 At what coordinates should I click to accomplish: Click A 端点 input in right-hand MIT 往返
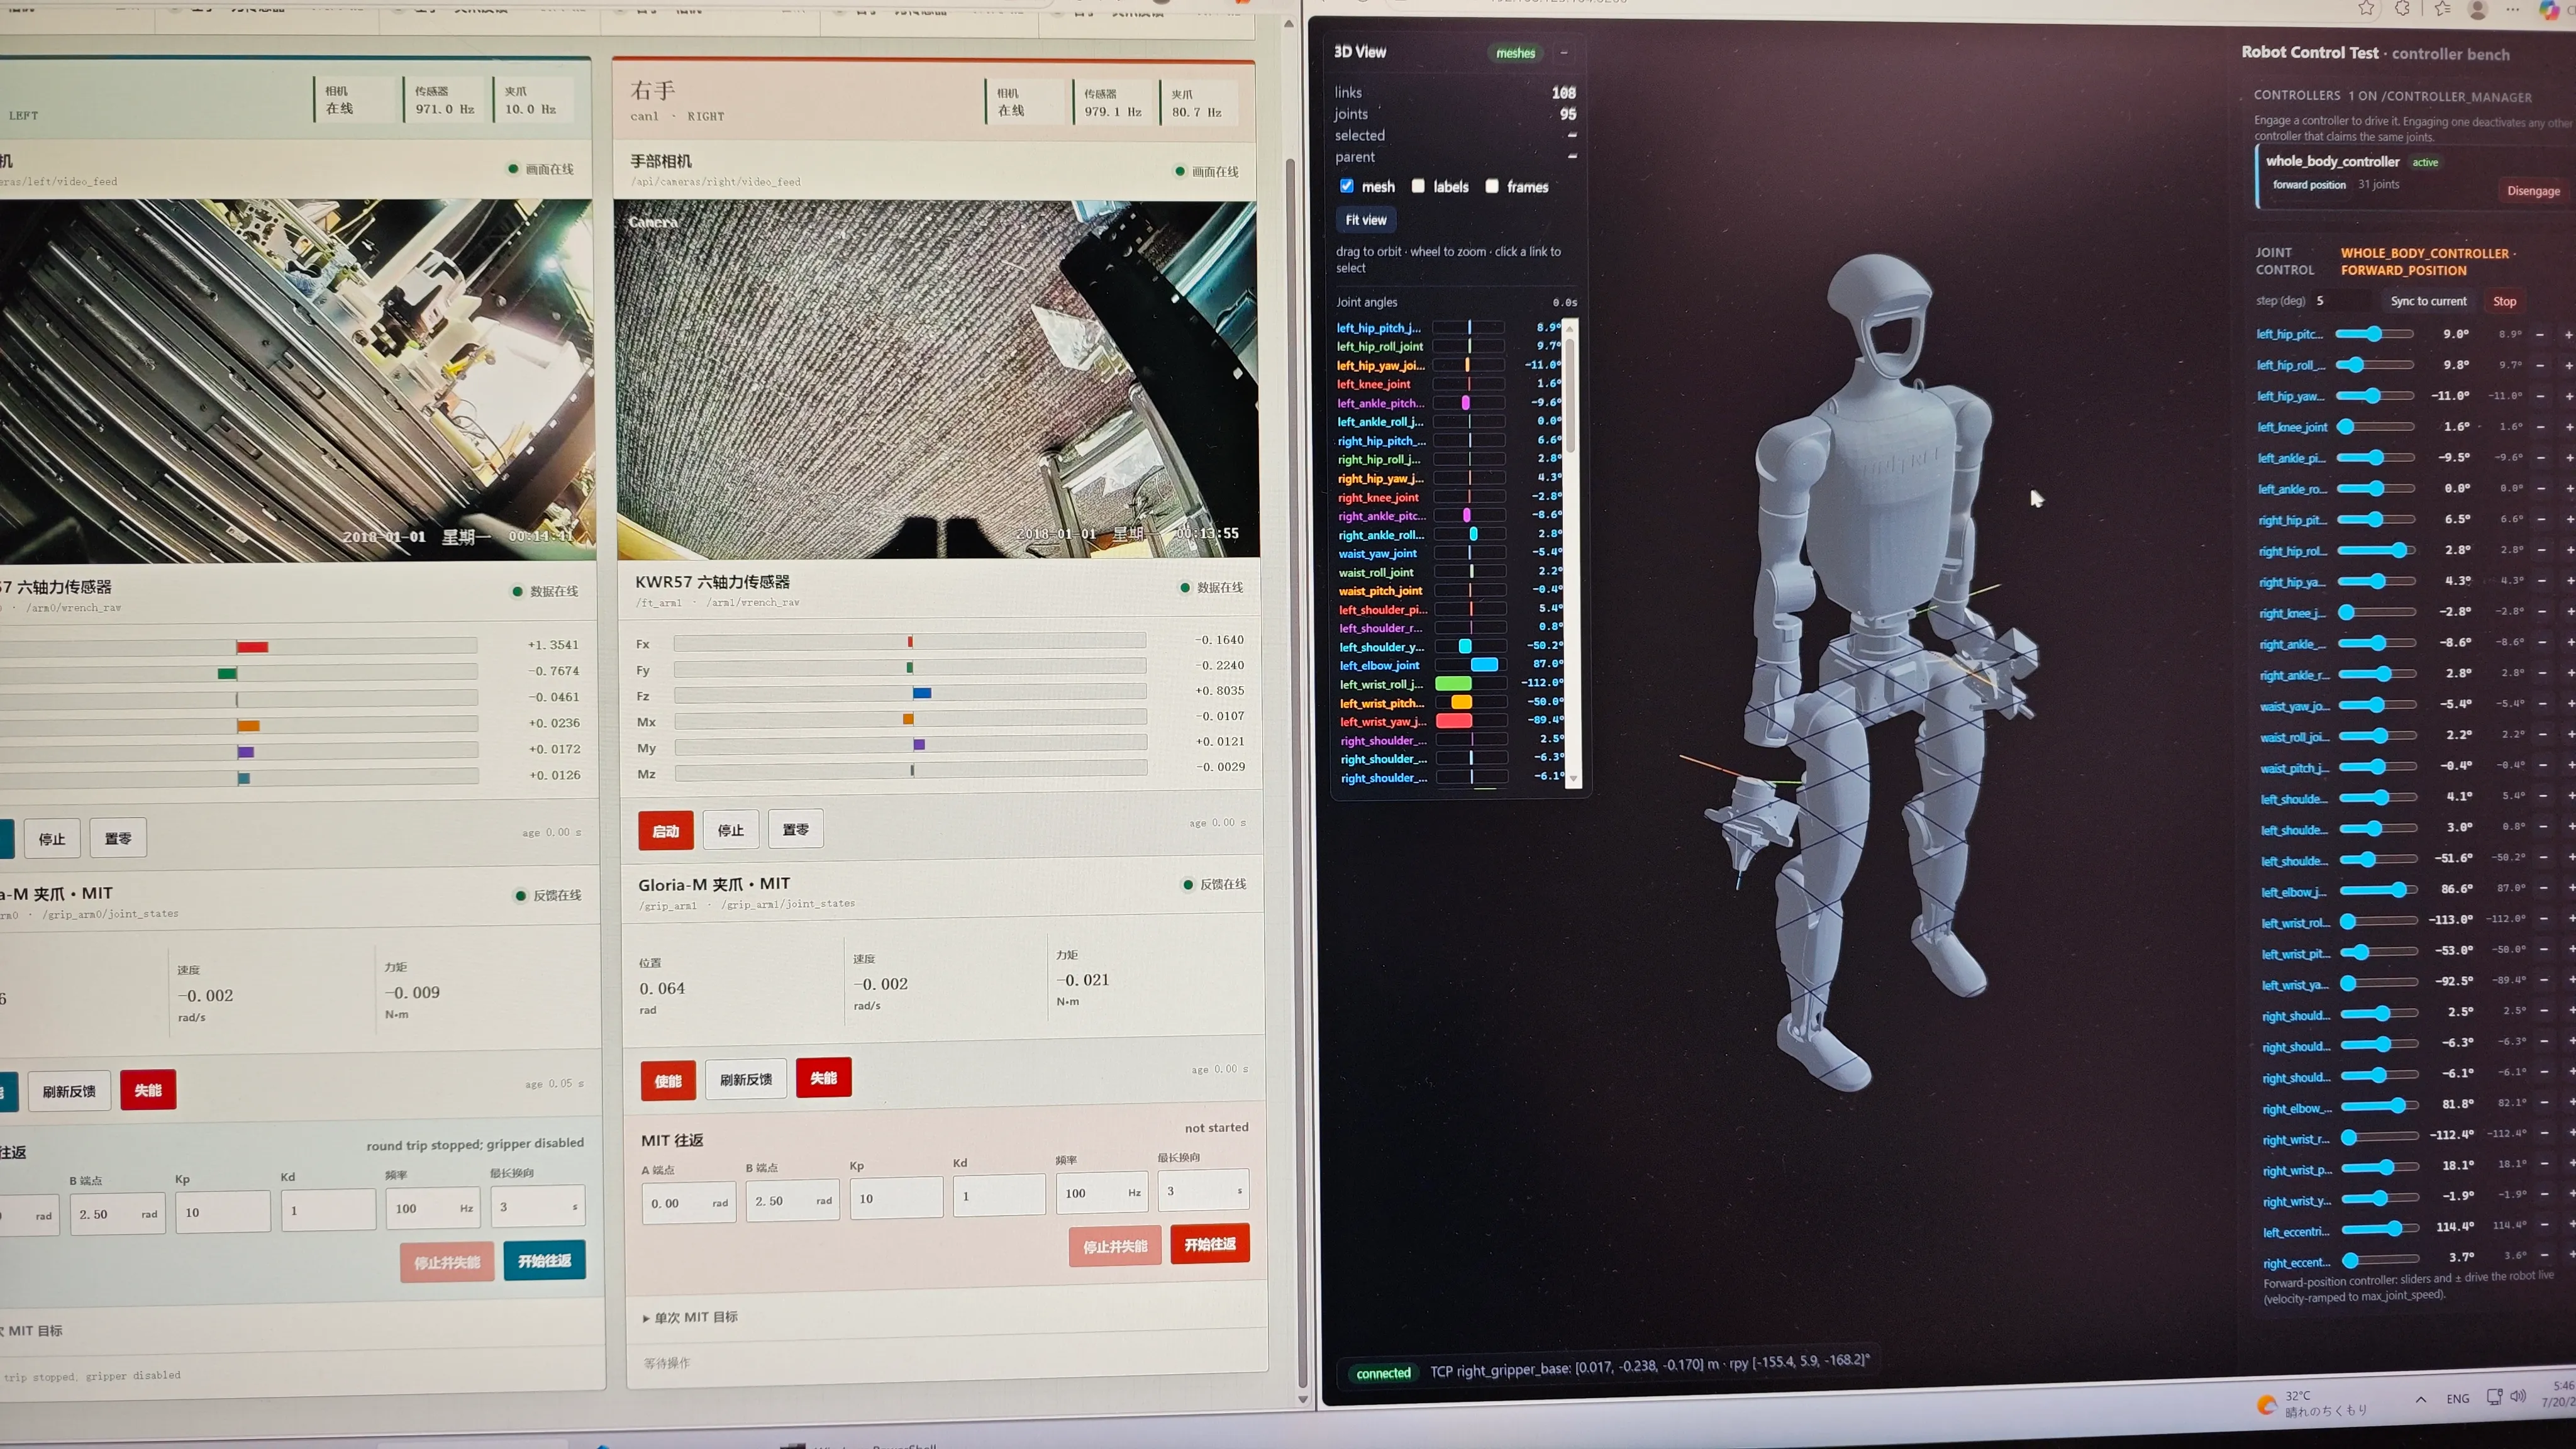pyautogui.click(x=689, y=1202)
